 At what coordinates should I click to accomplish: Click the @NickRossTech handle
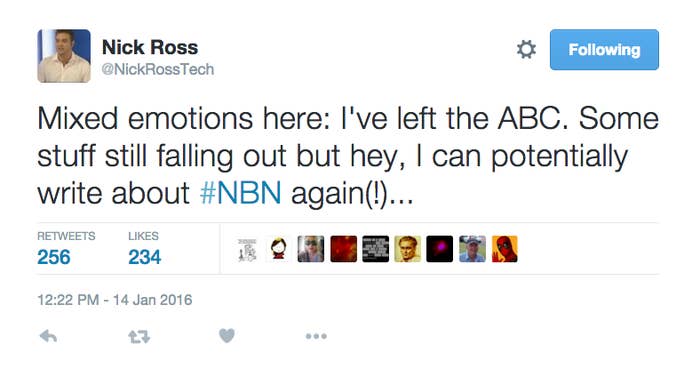(x=158, y=69)
